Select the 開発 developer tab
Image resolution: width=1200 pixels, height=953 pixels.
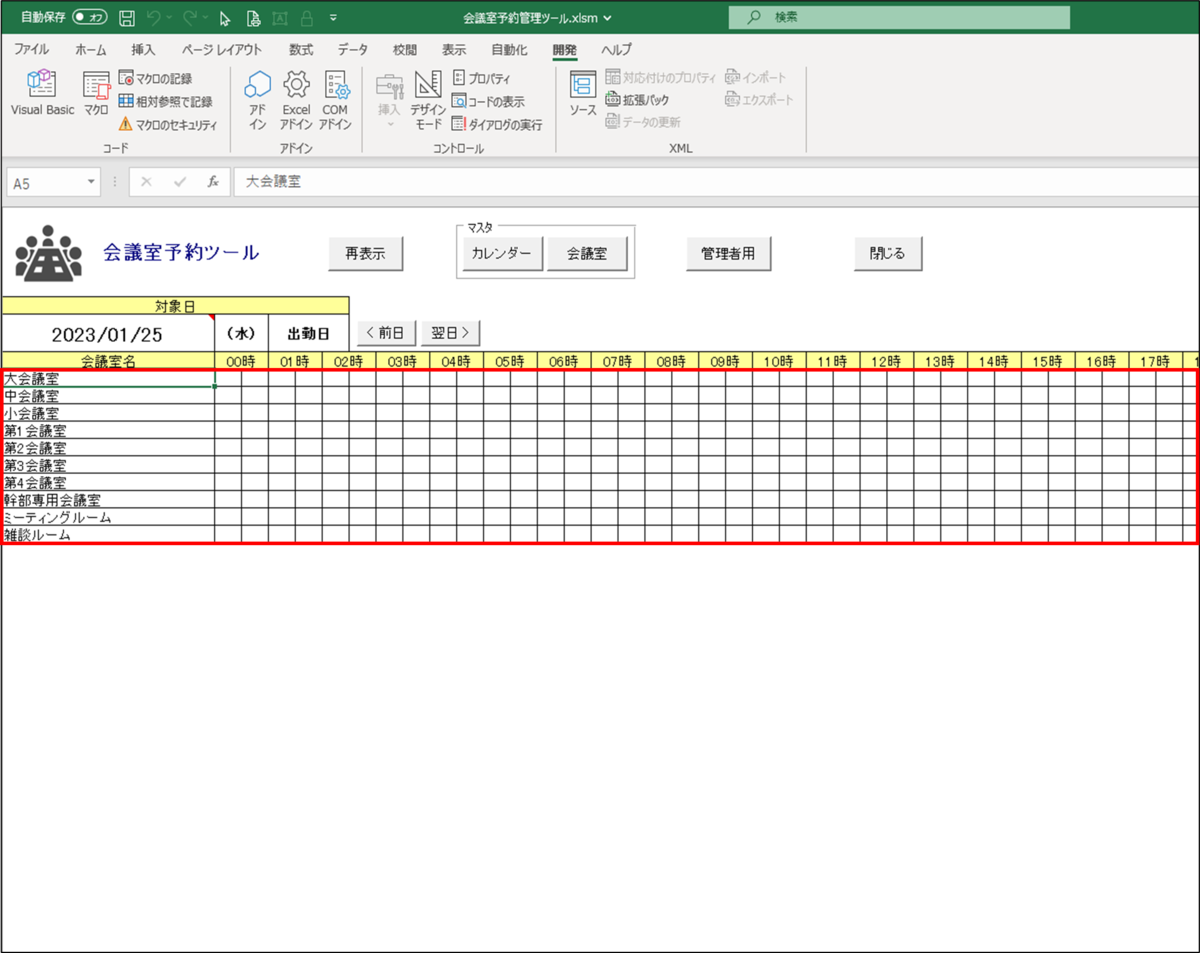click(x=565, y=49)
